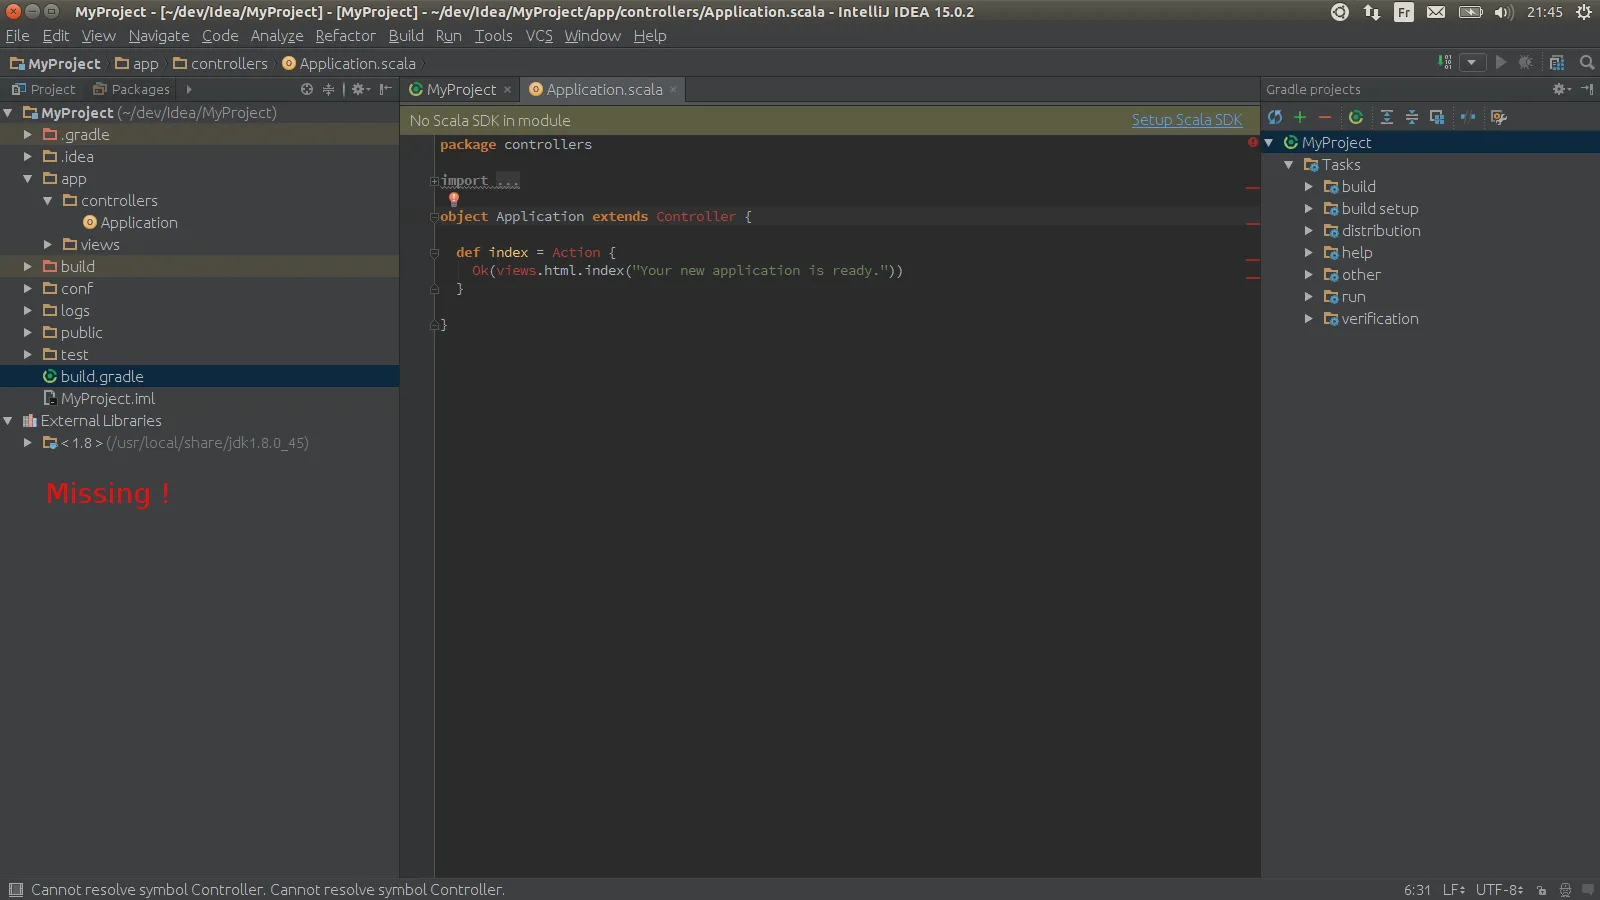1600x900 pixels.
Task: Collapse the Tasks node in Gradle panel
Action: click(x=1288, y=164)
